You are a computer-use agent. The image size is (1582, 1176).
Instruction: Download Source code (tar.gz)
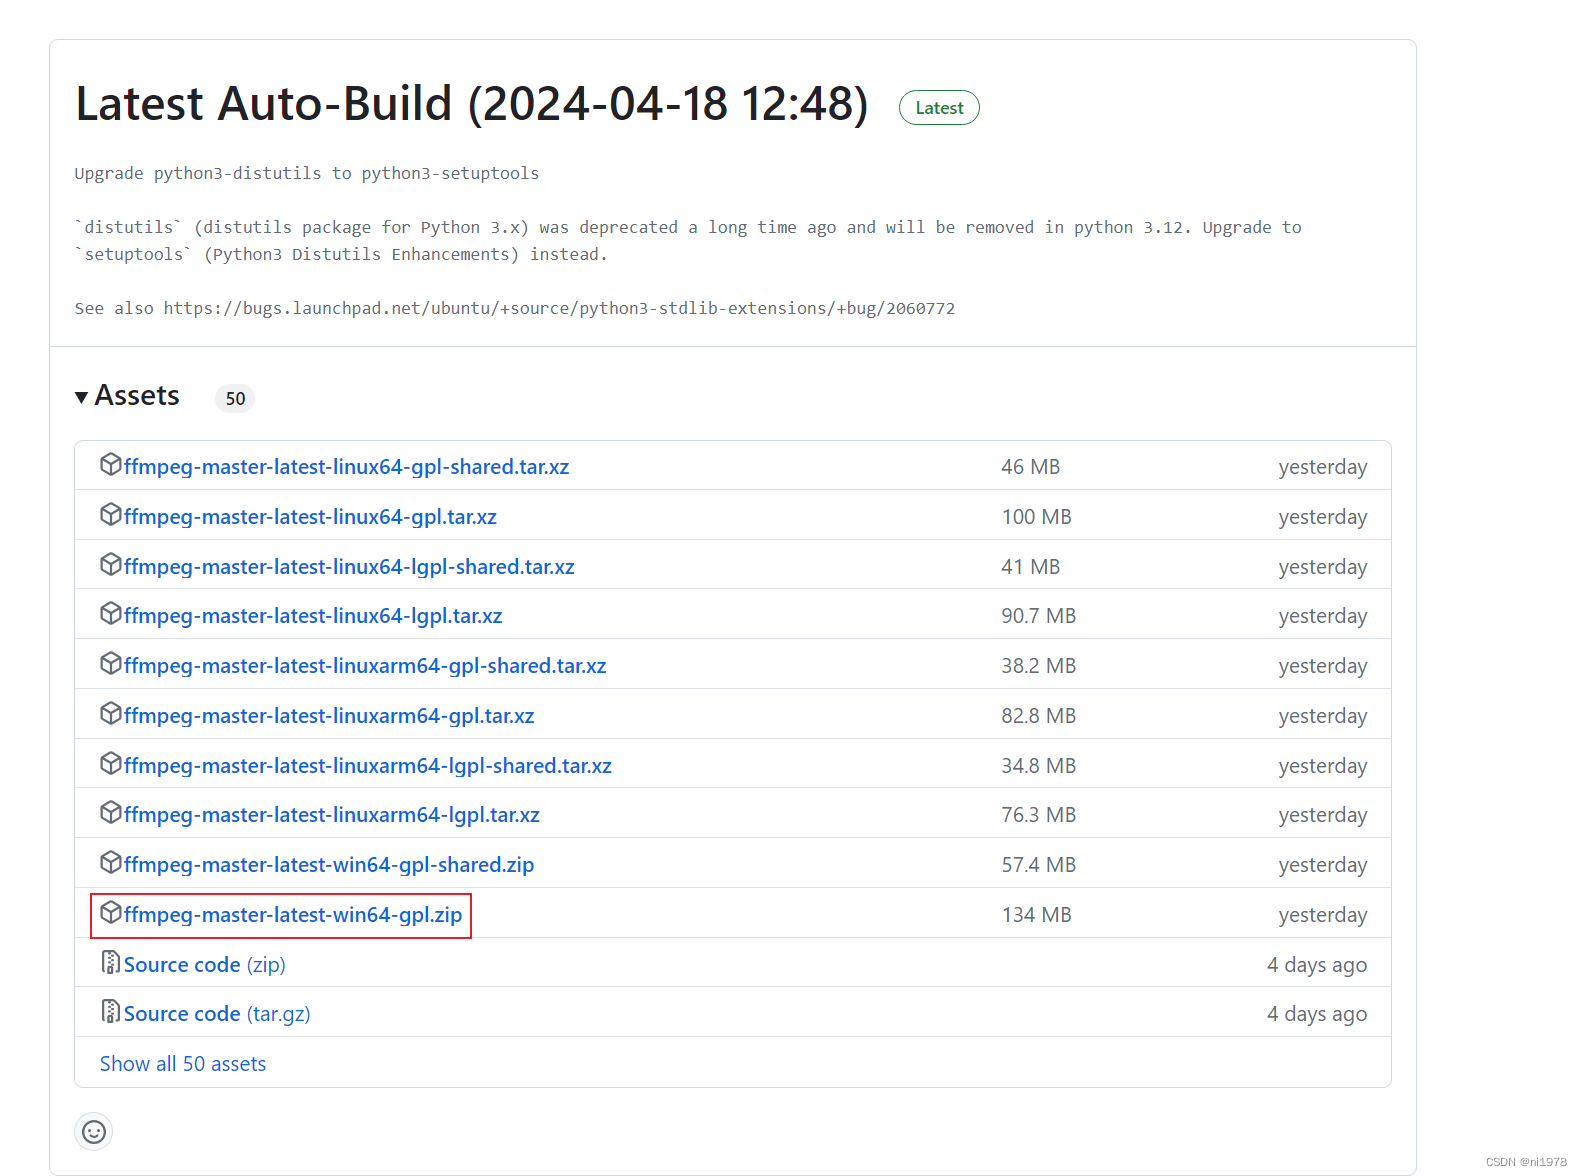pyautogui.click(x=217, y=1014)
